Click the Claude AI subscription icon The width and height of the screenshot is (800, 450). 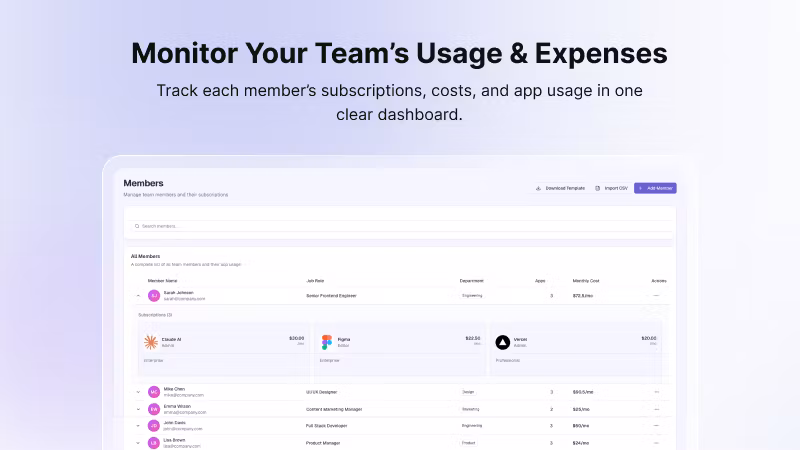click(151, 342)
